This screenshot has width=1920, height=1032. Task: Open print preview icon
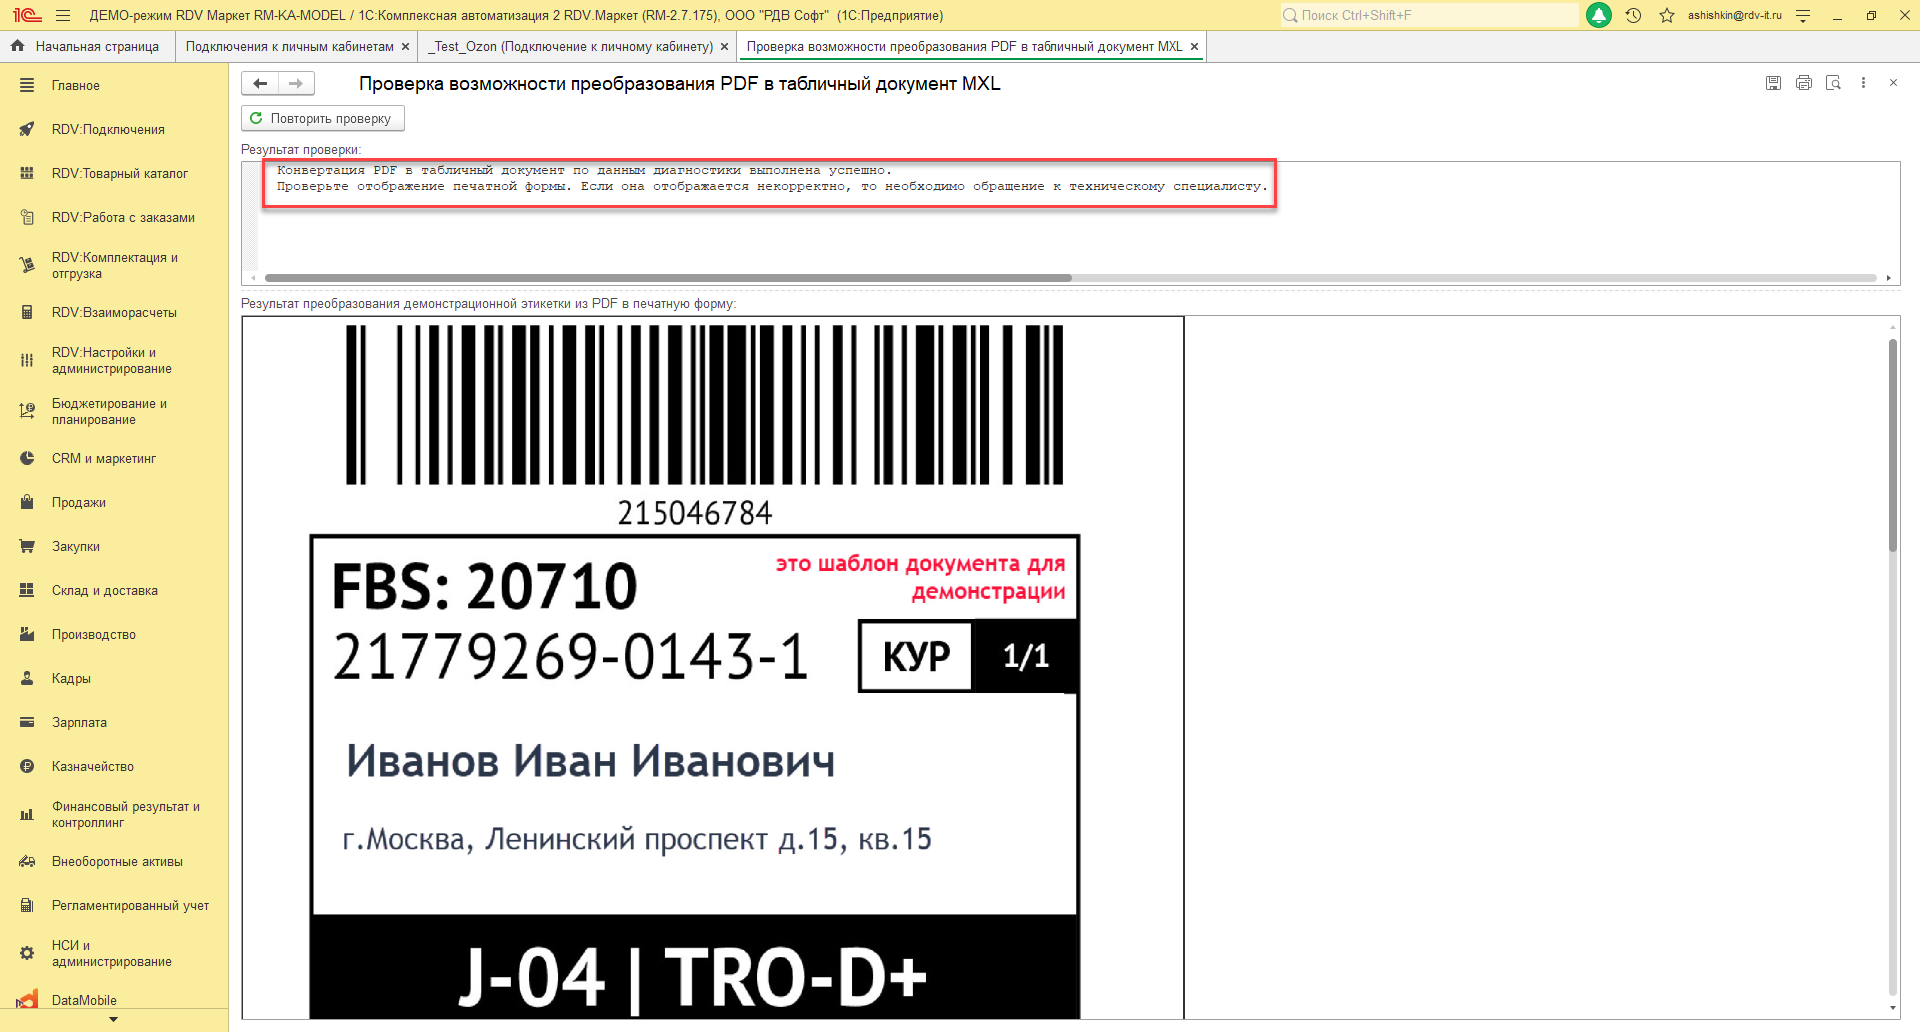1833,83
